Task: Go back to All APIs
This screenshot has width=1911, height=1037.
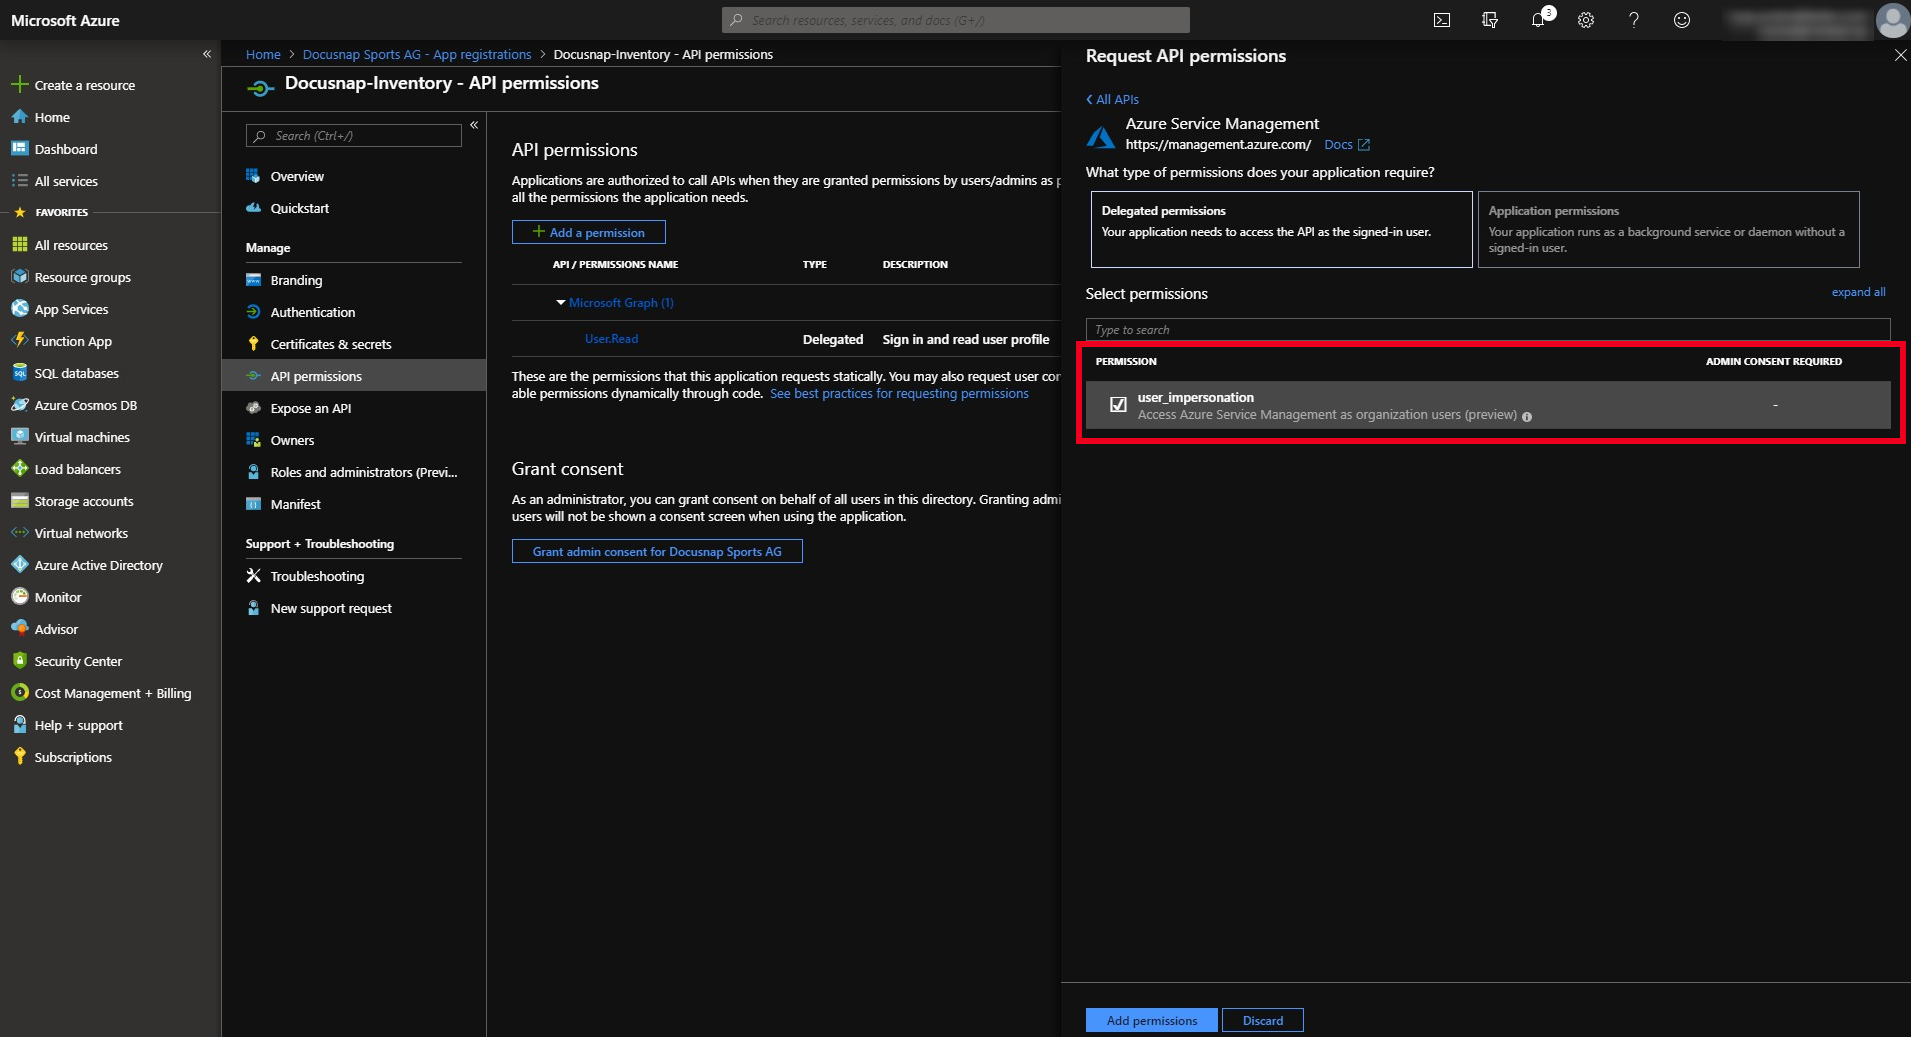Action: tap(1112, 99)
